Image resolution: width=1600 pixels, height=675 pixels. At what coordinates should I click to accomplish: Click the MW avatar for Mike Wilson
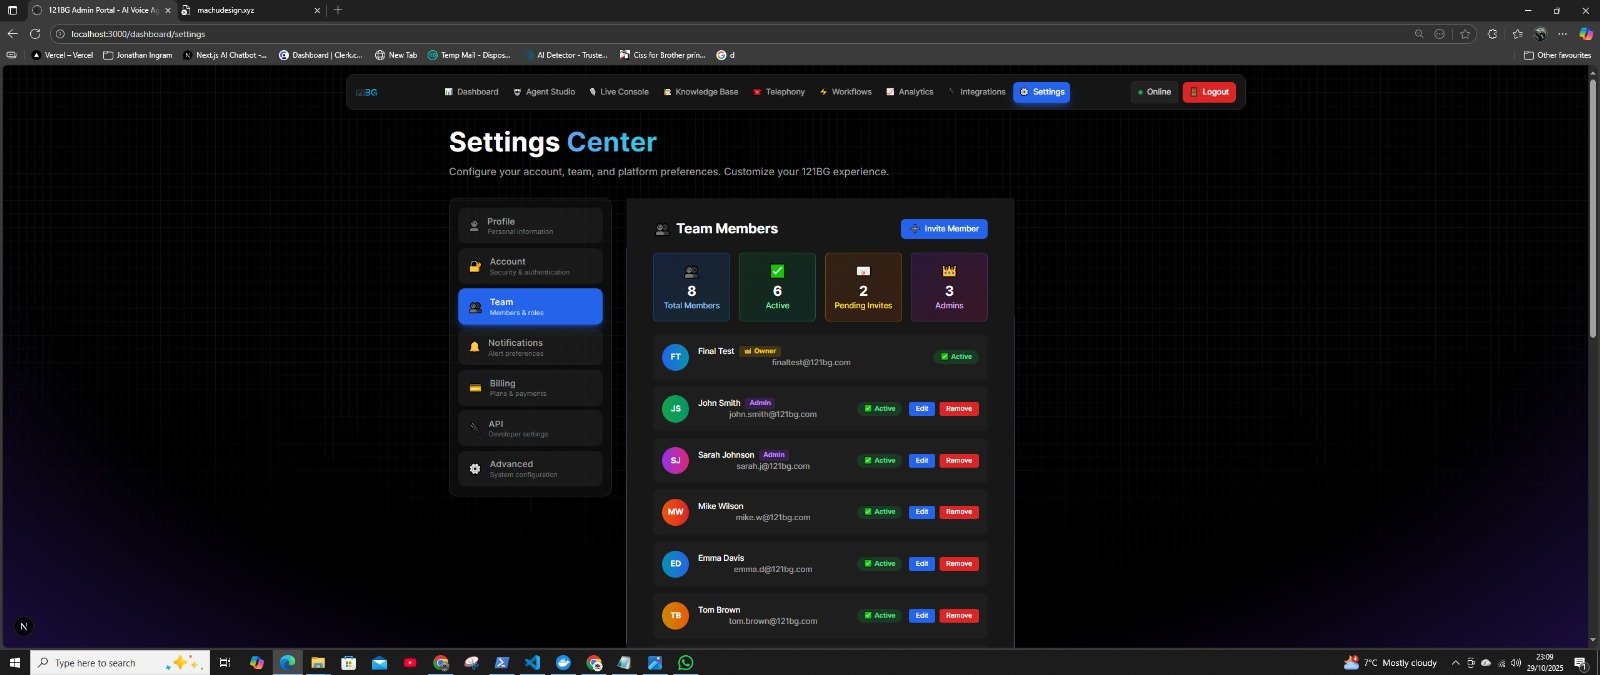(675, 512)
